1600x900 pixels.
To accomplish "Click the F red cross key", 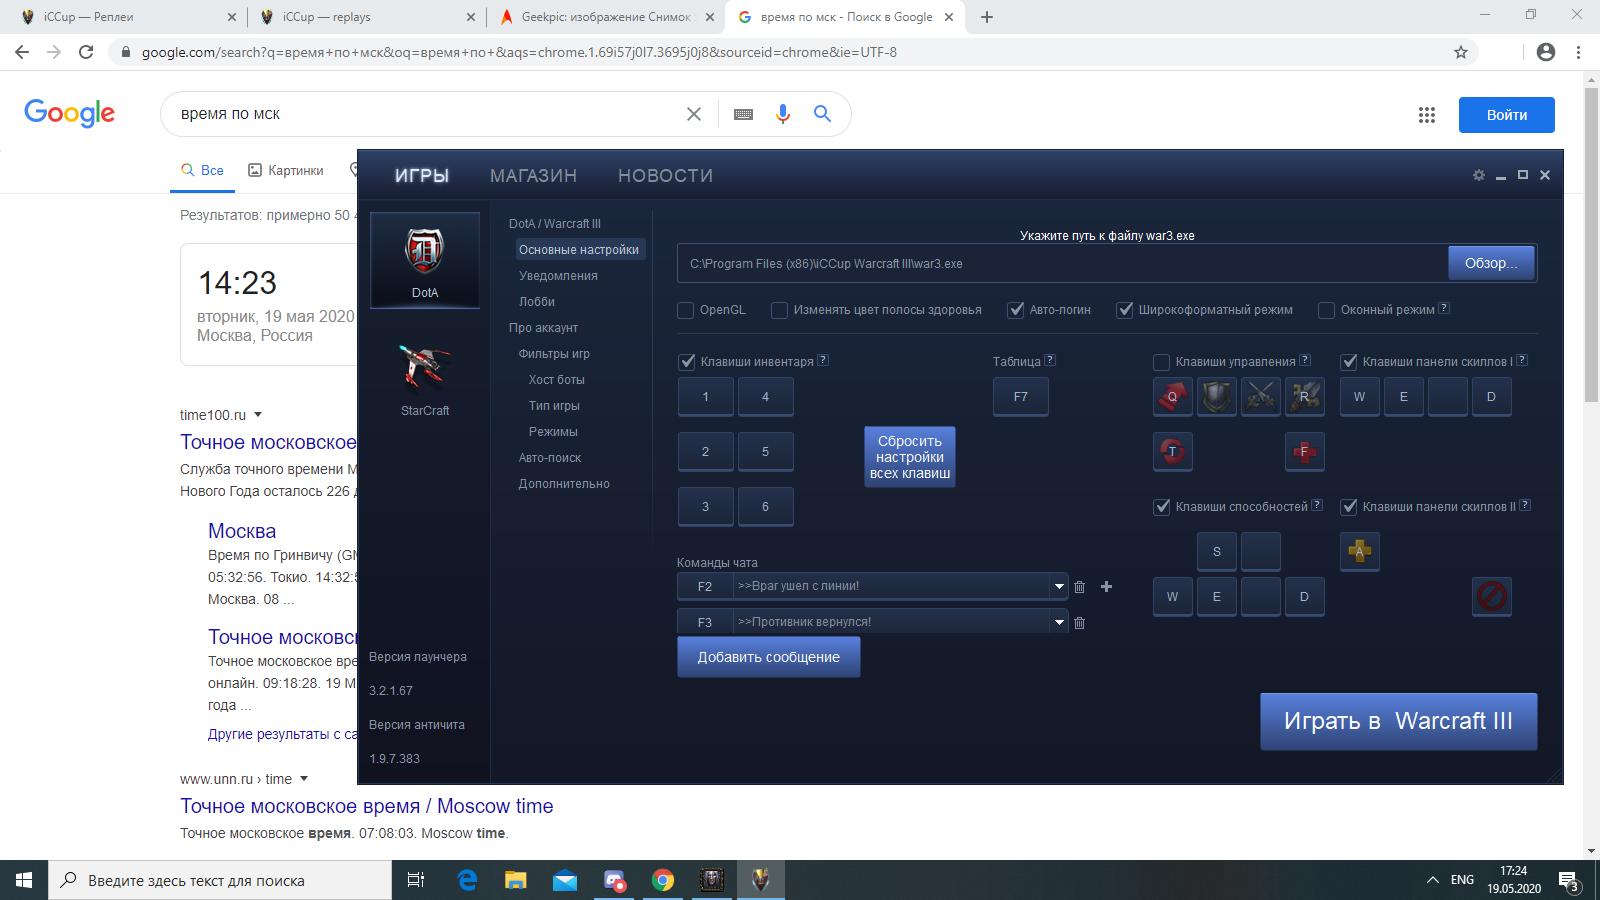I will 1304,451.
